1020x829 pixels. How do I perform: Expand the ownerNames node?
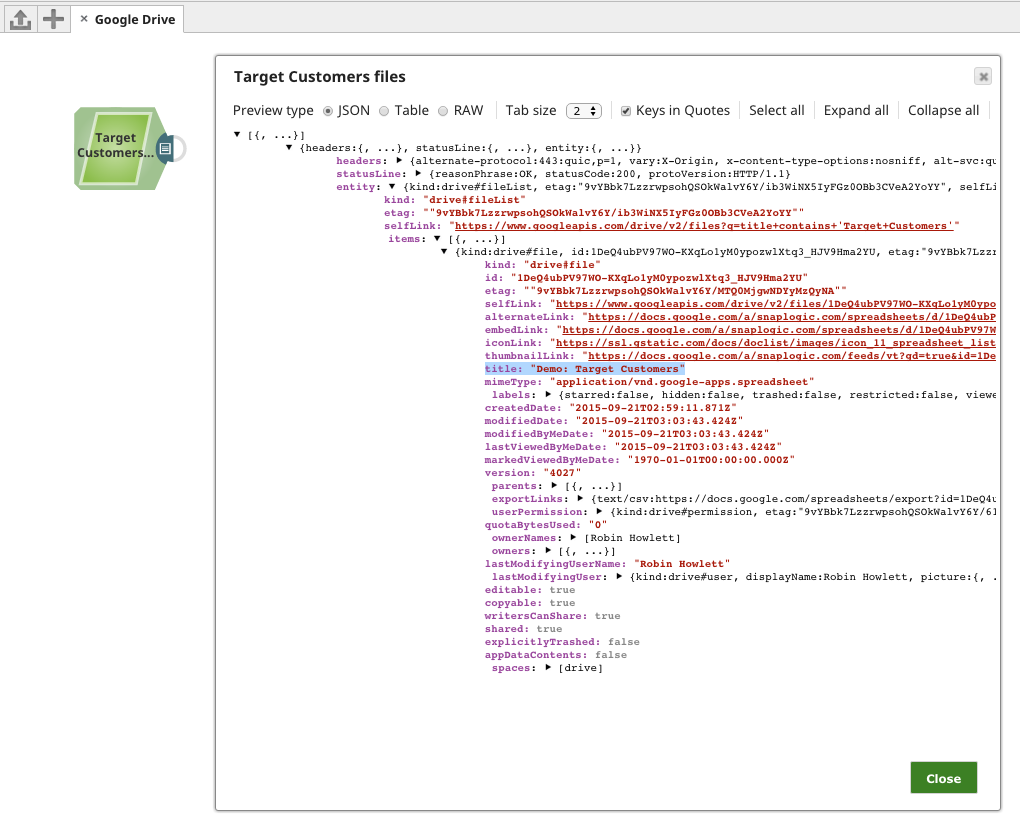coord(573,538)
